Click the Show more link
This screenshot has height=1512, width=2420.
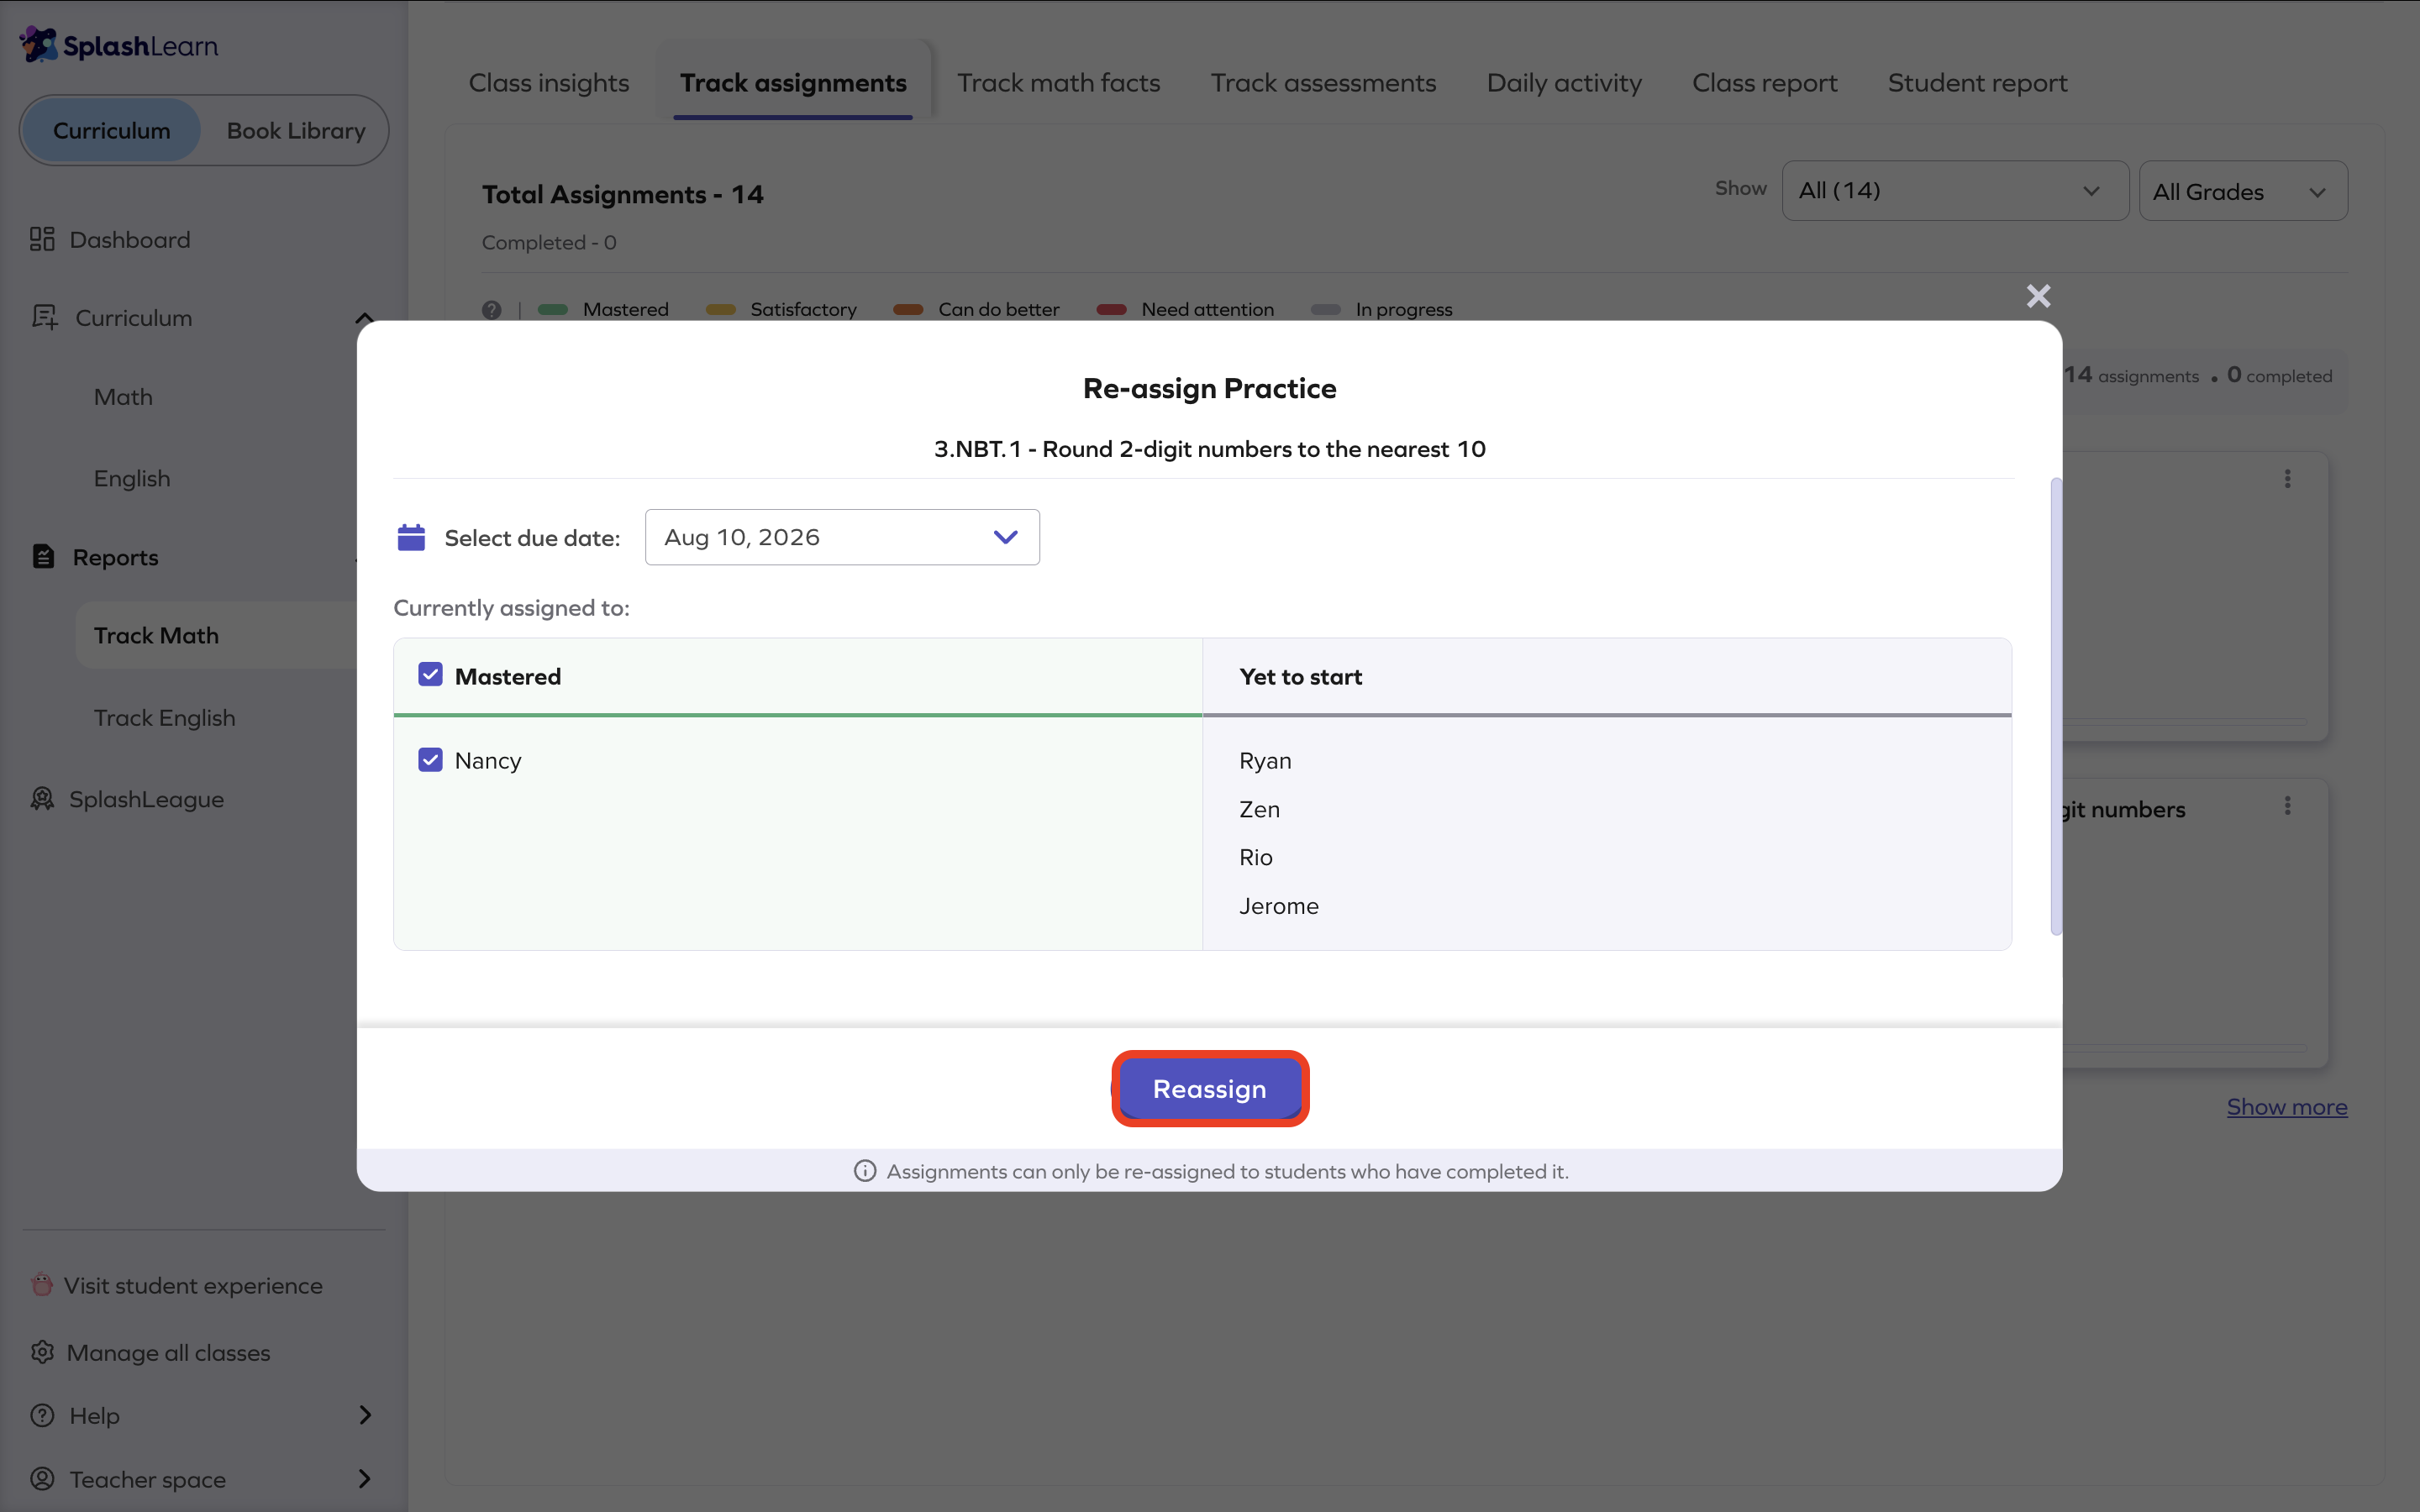tap(2287, 1106)
